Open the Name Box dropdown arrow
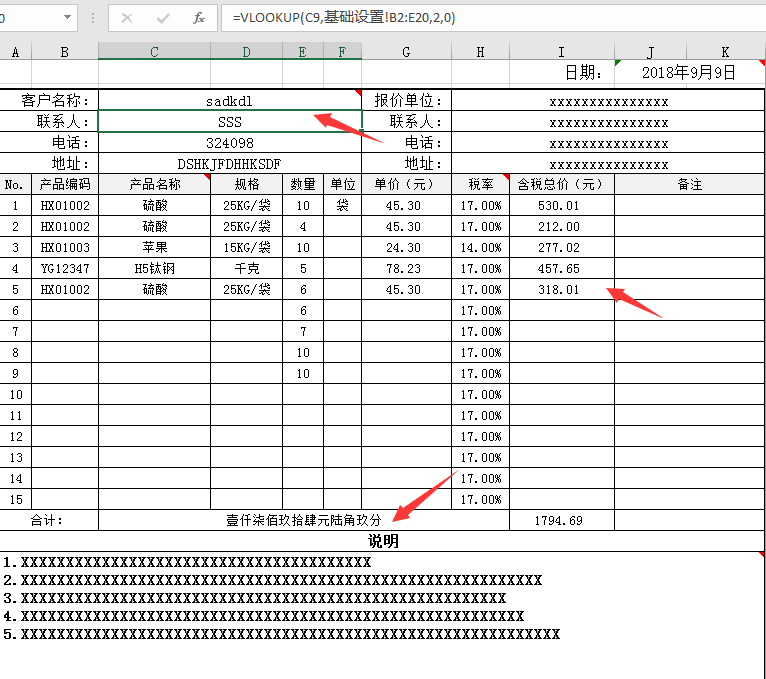This screenshot has width=766, height=679. (x=67, y=18)
